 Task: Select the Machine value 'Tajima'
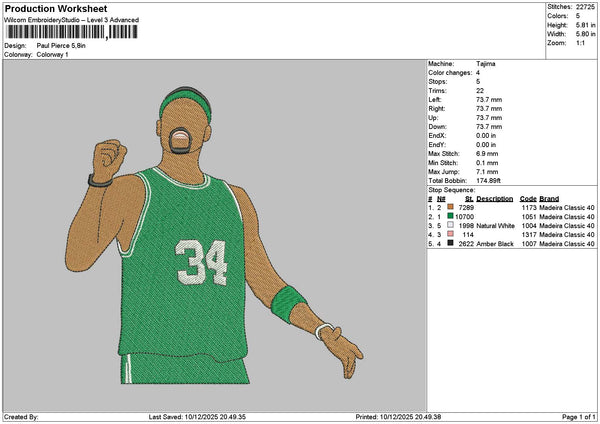click(486, 64)
